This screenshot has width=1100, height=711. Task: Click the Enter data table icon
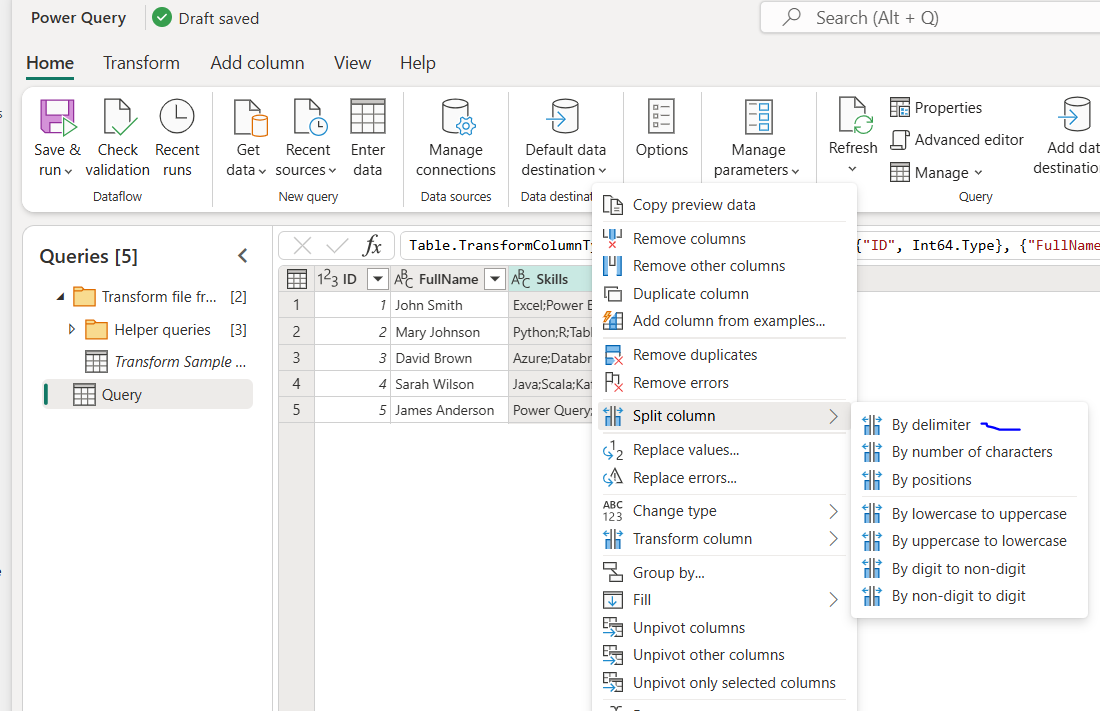[x=367, y=118]
